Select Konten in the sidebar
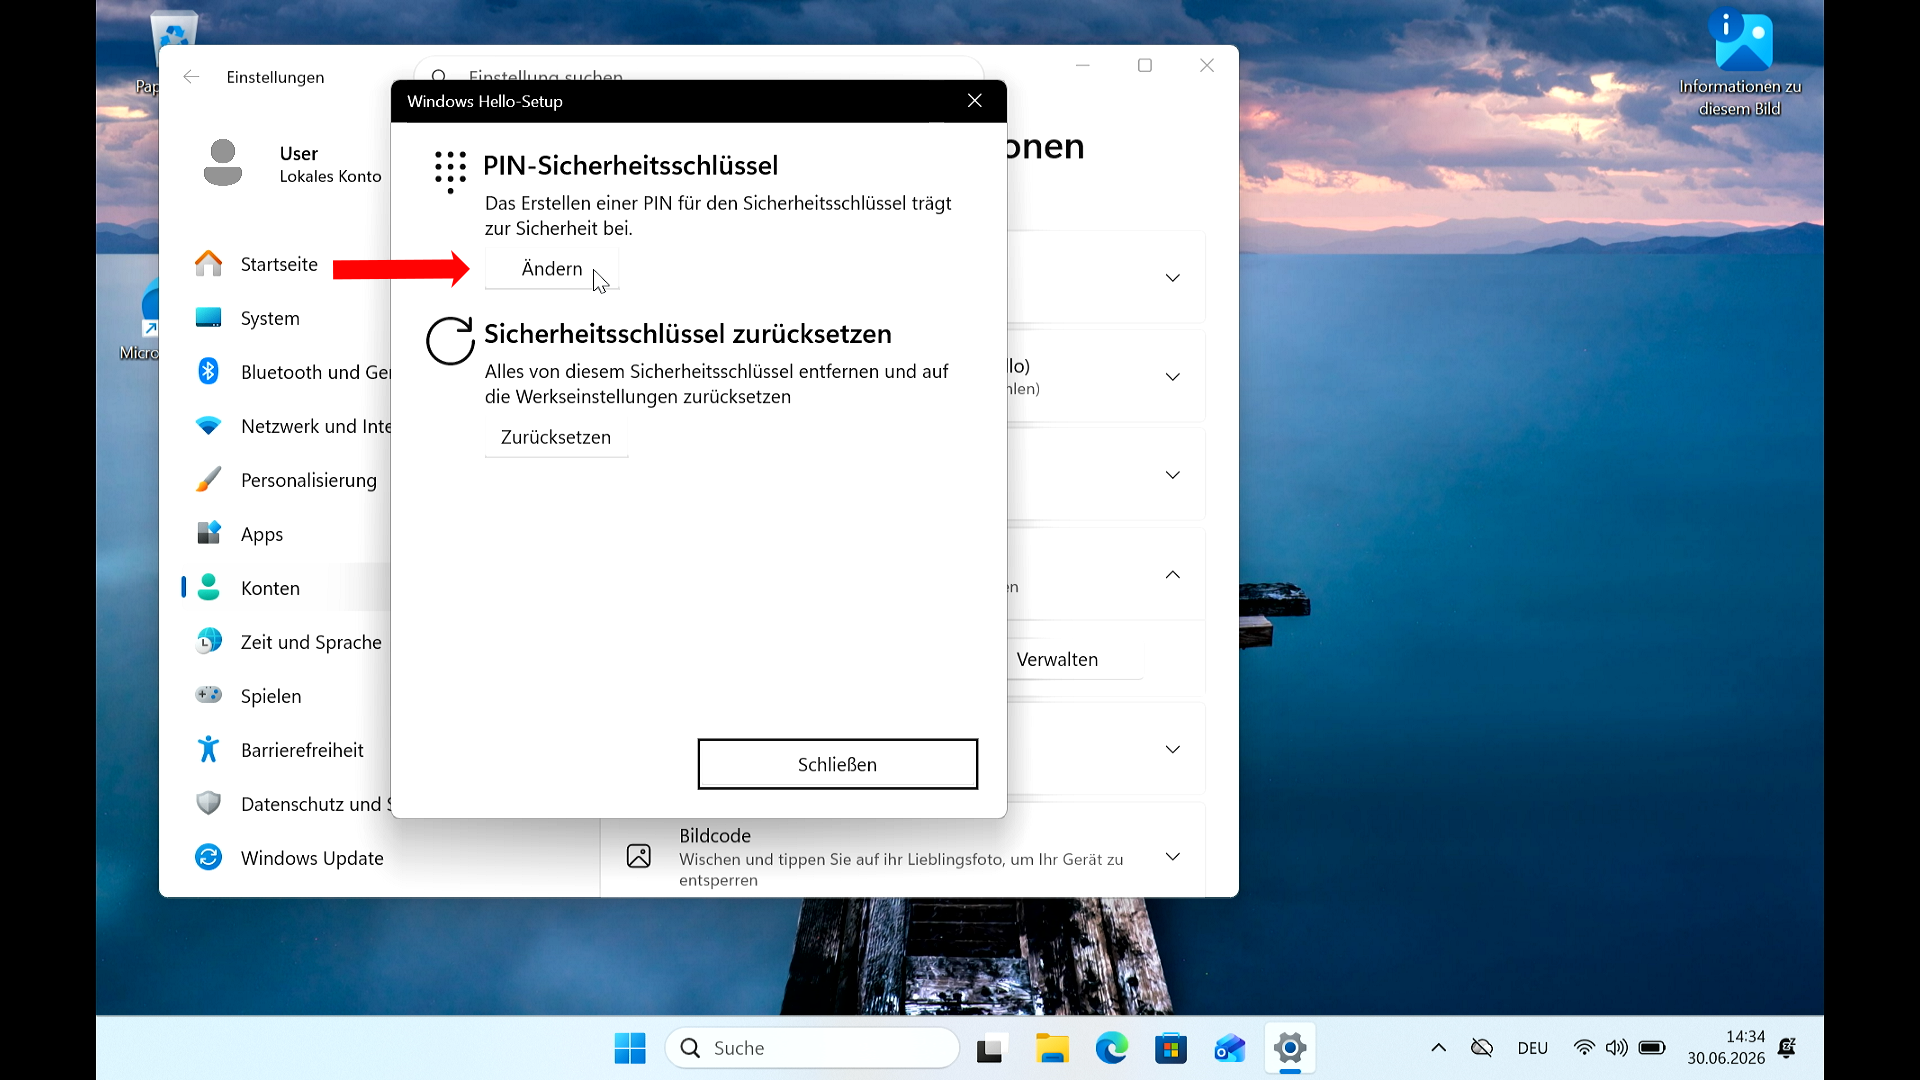Viewport: 1920px width, 1080px height. (x=270, y=588)
